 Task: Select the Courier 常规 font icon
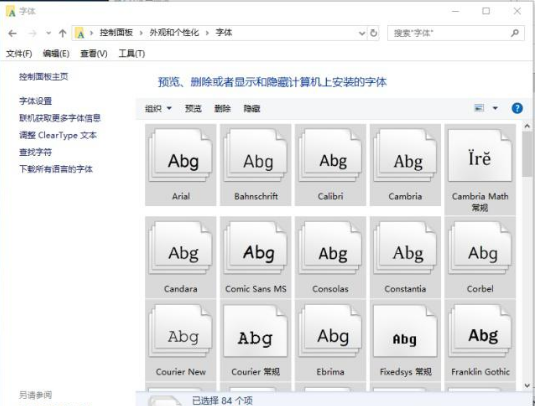(x=255, y=331)
